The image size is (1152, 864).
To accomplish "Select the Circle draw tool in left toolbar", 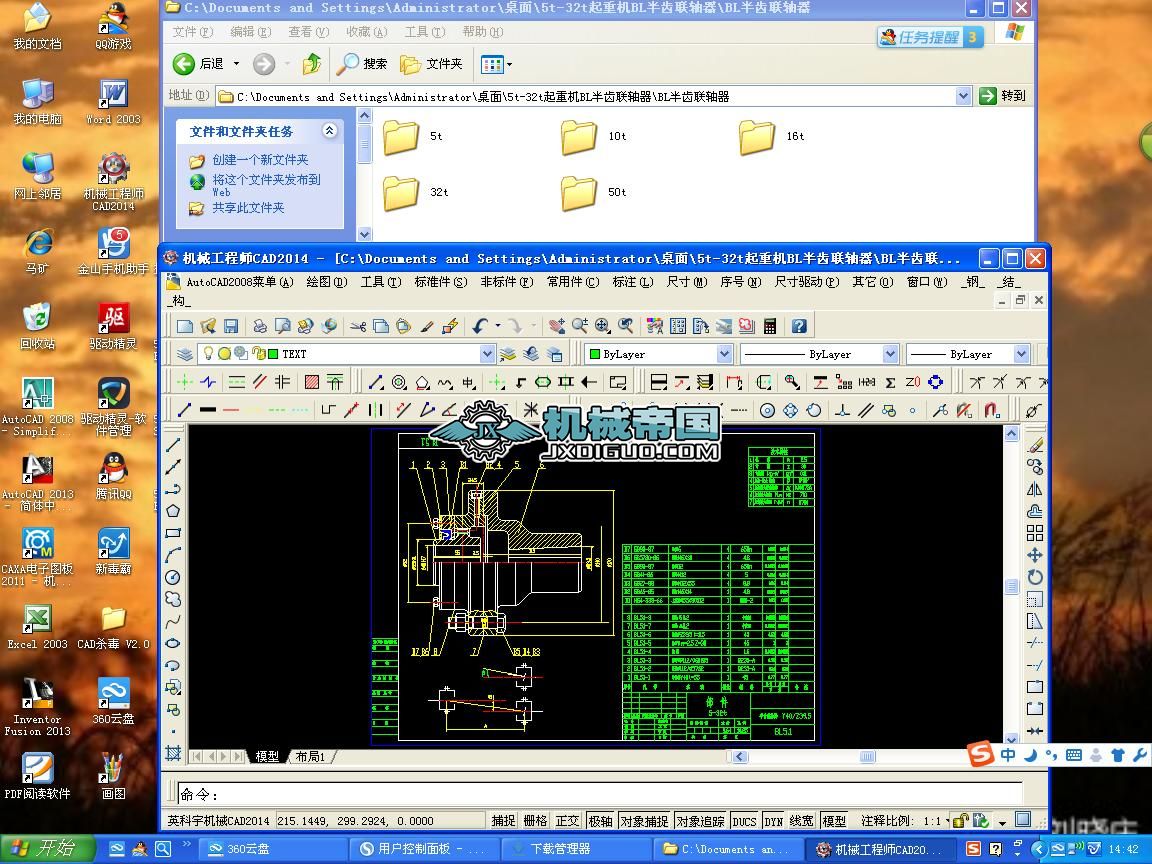I will click(173, 577).
